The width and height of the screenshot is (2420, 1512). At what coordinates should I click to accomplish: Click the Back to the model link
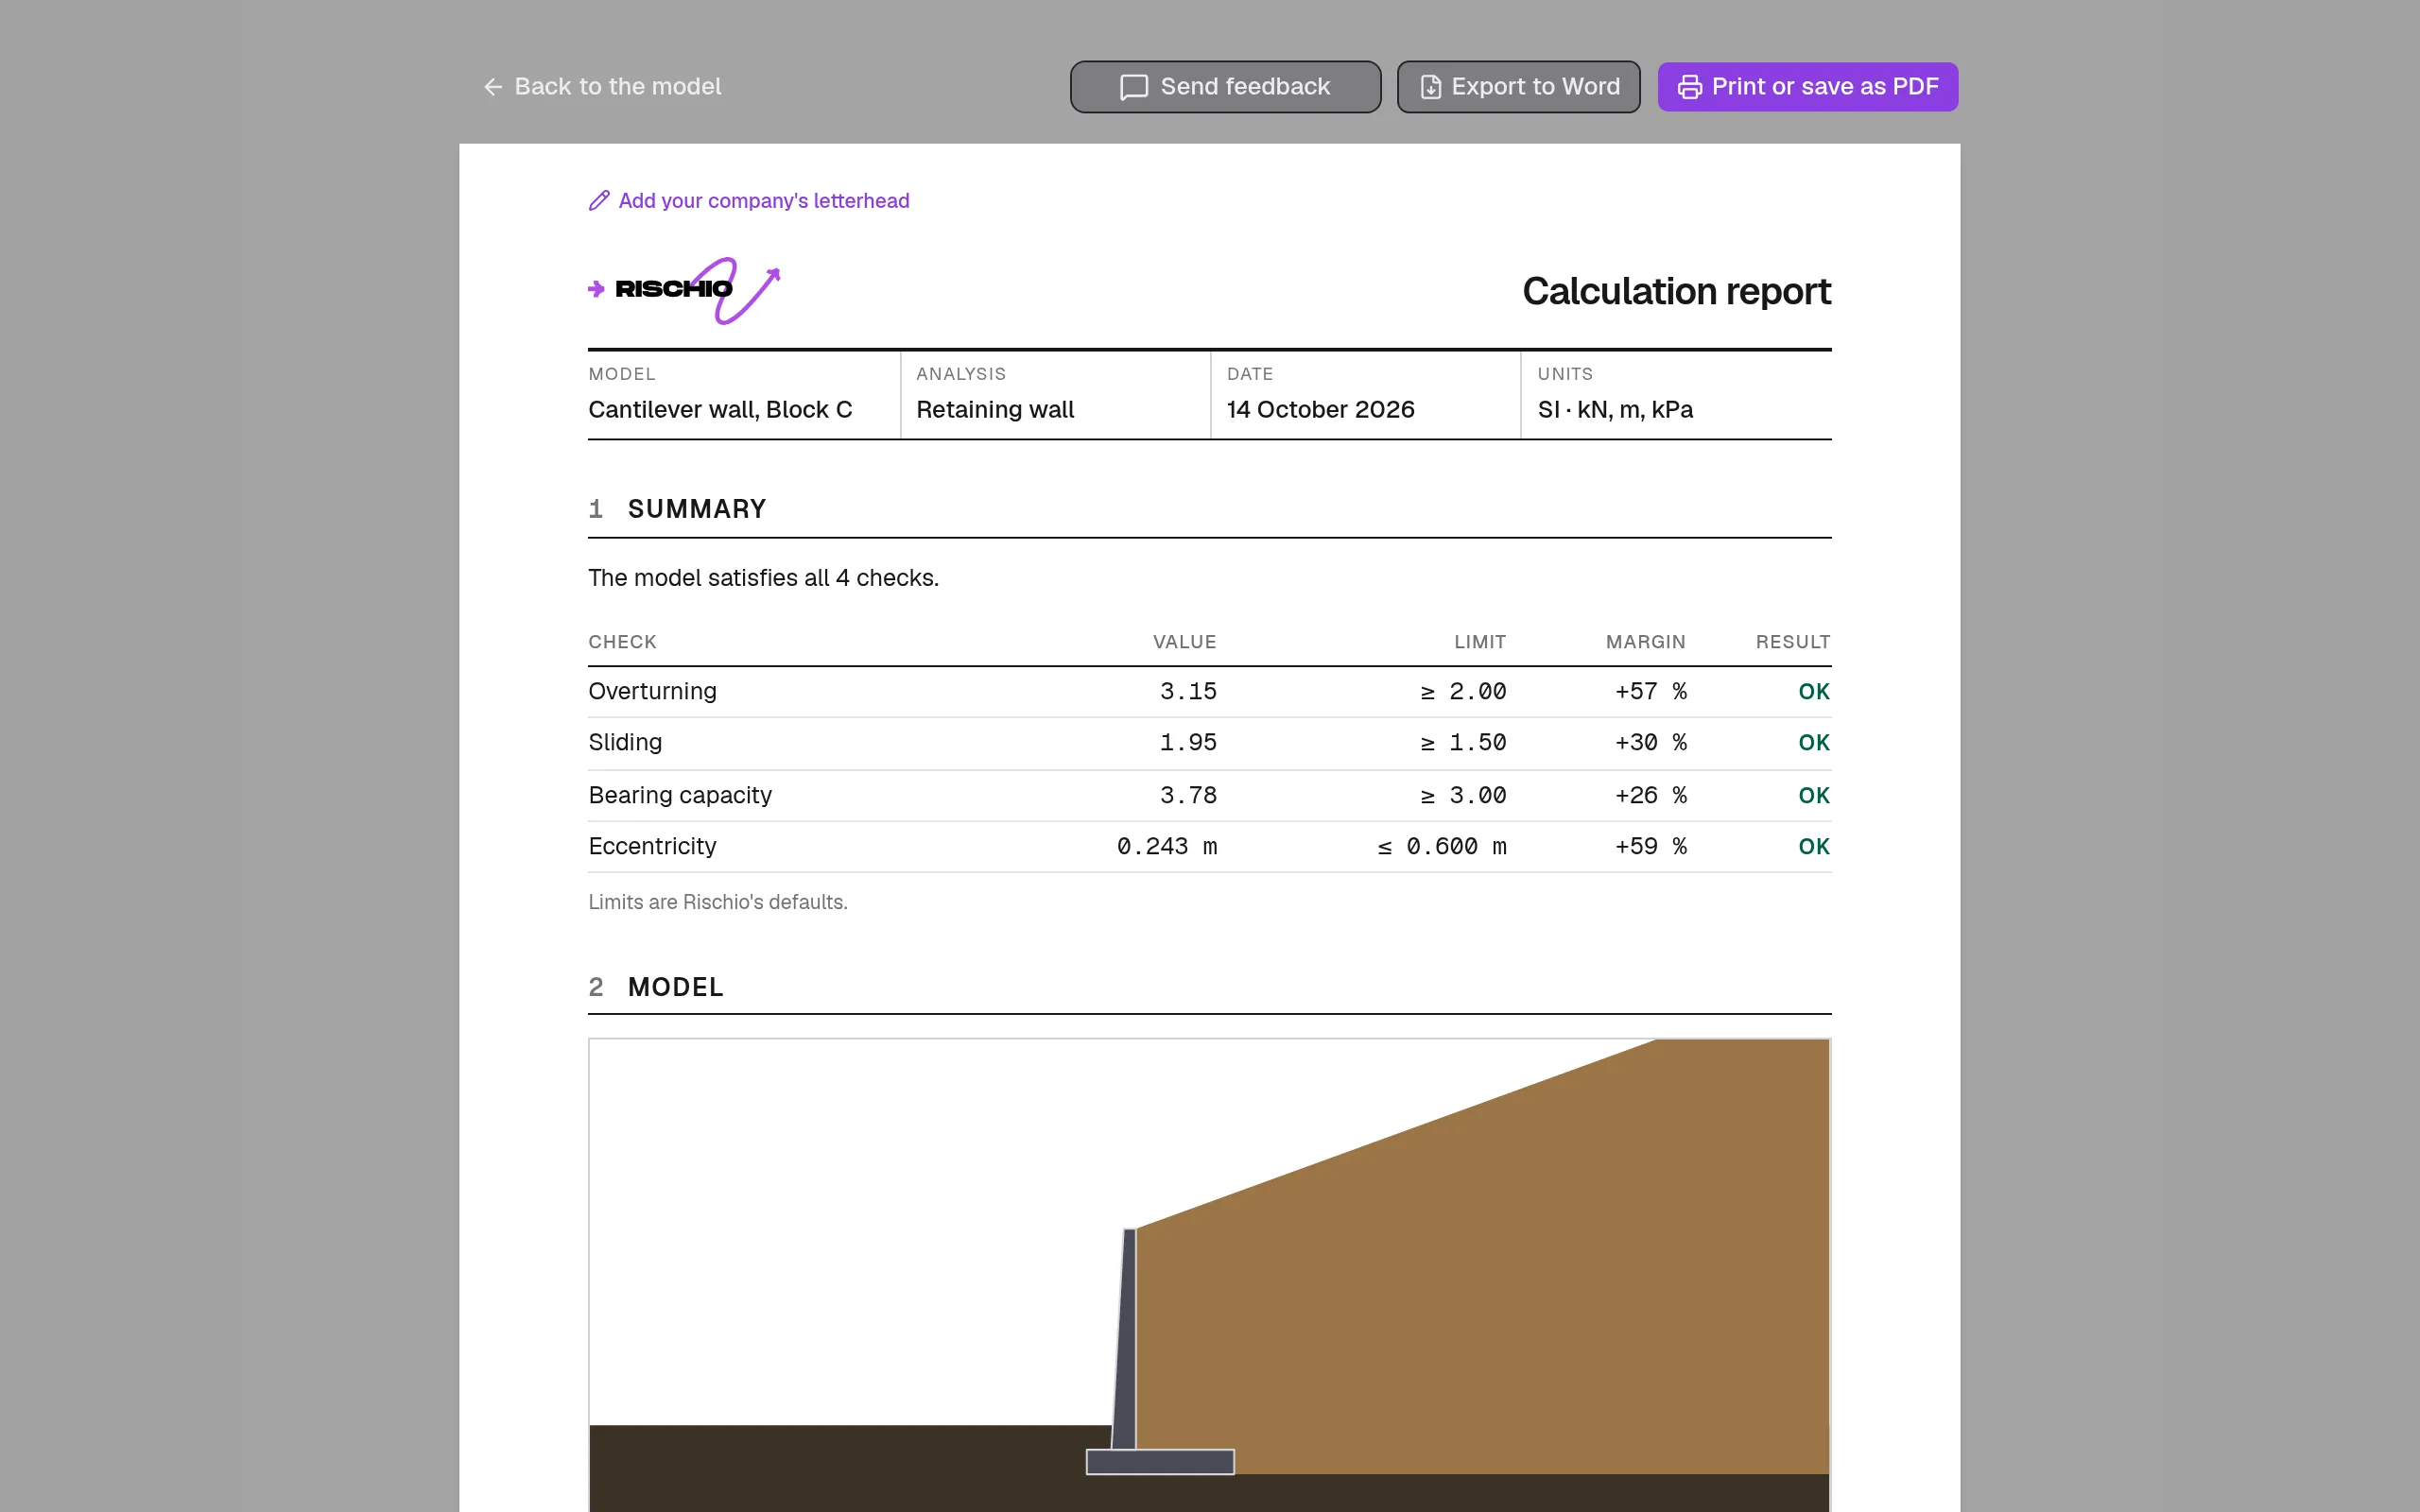[x=602, y=87]
